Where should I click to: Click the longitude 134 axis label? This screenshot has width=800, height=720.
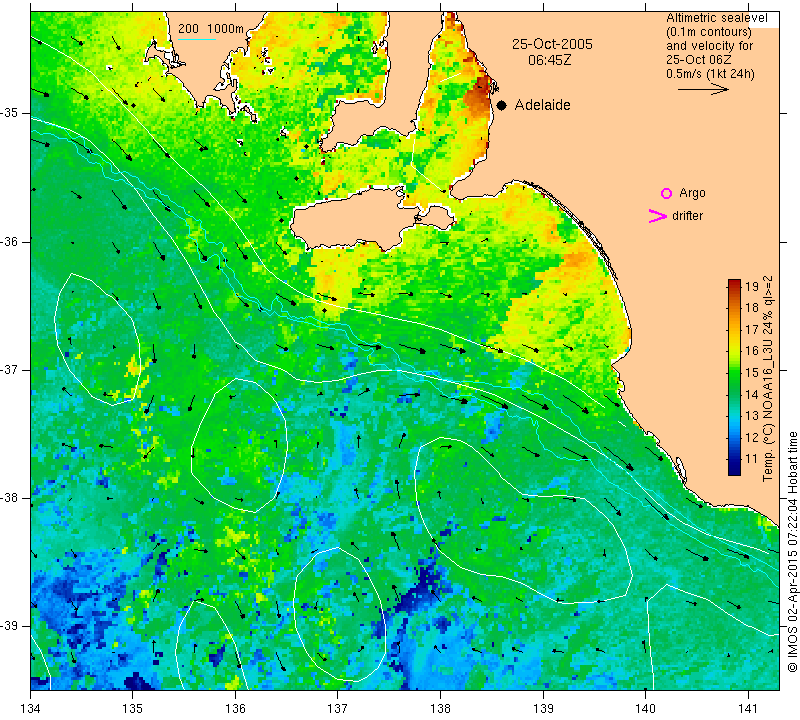click(x=31, y=709)
